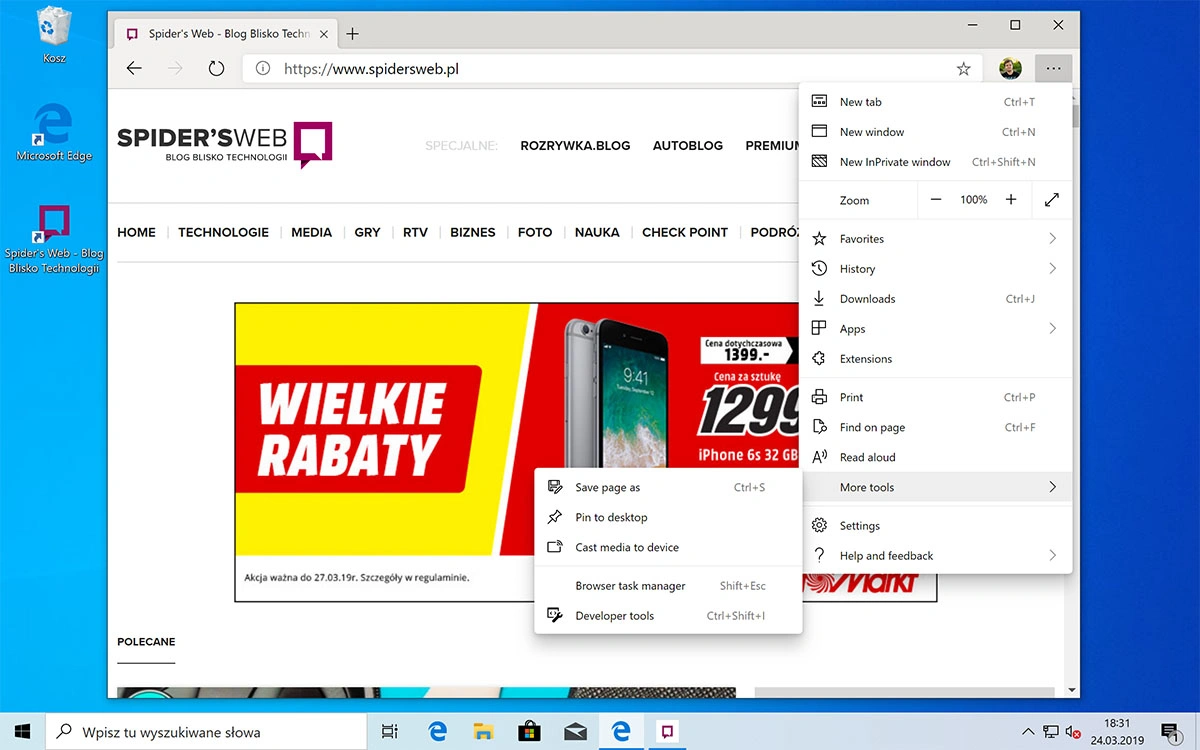Open the Windows Start menu
The height and width of the screenshot is (750, 1200).
pos(23,732)
